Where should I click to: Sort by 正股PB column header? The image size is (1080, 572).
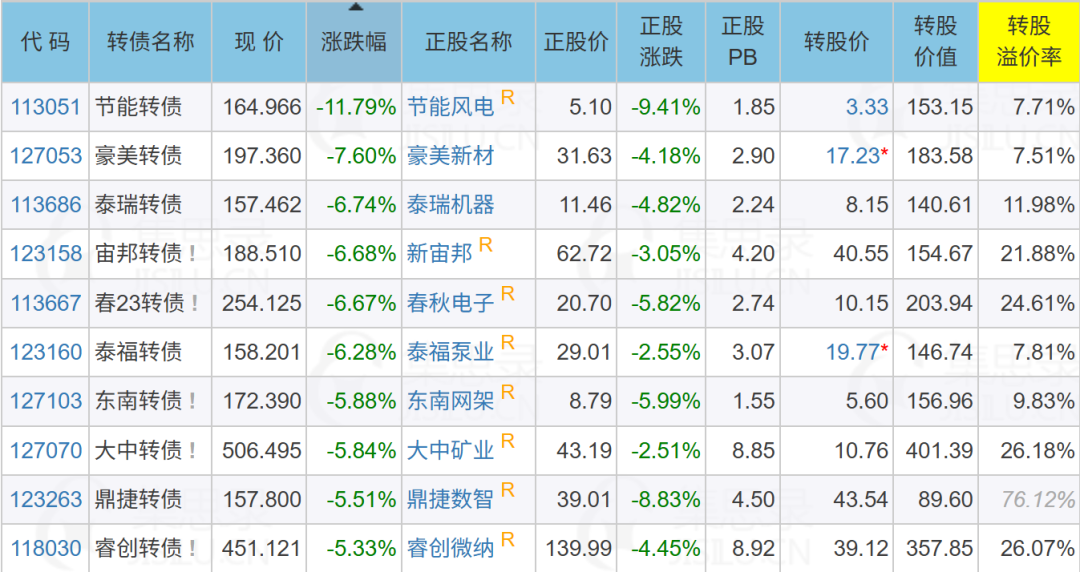(x=742, y=42)
